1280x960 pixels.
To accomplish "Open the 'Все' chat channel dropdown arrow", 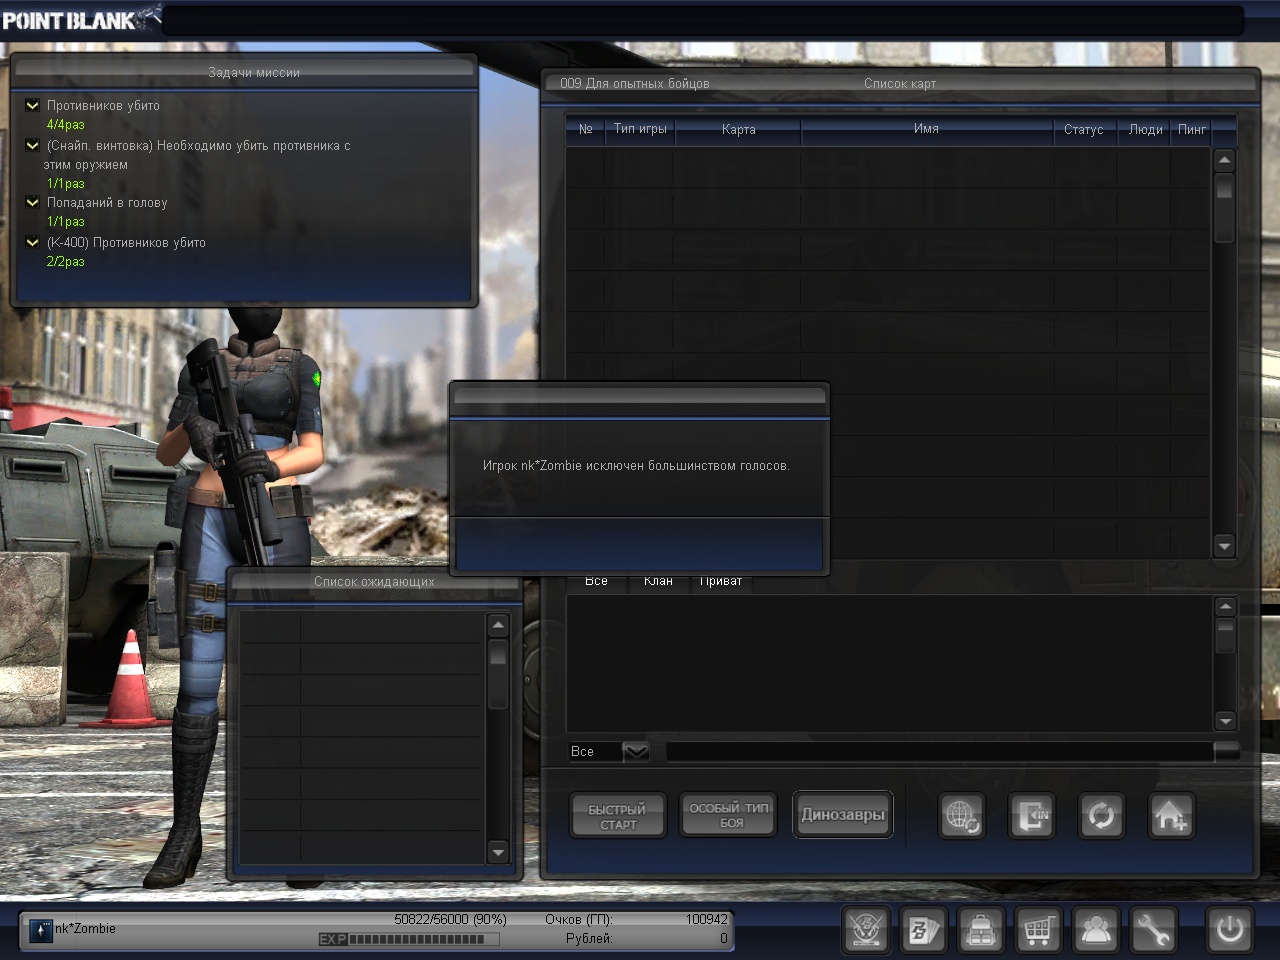I will coord(636,751).
